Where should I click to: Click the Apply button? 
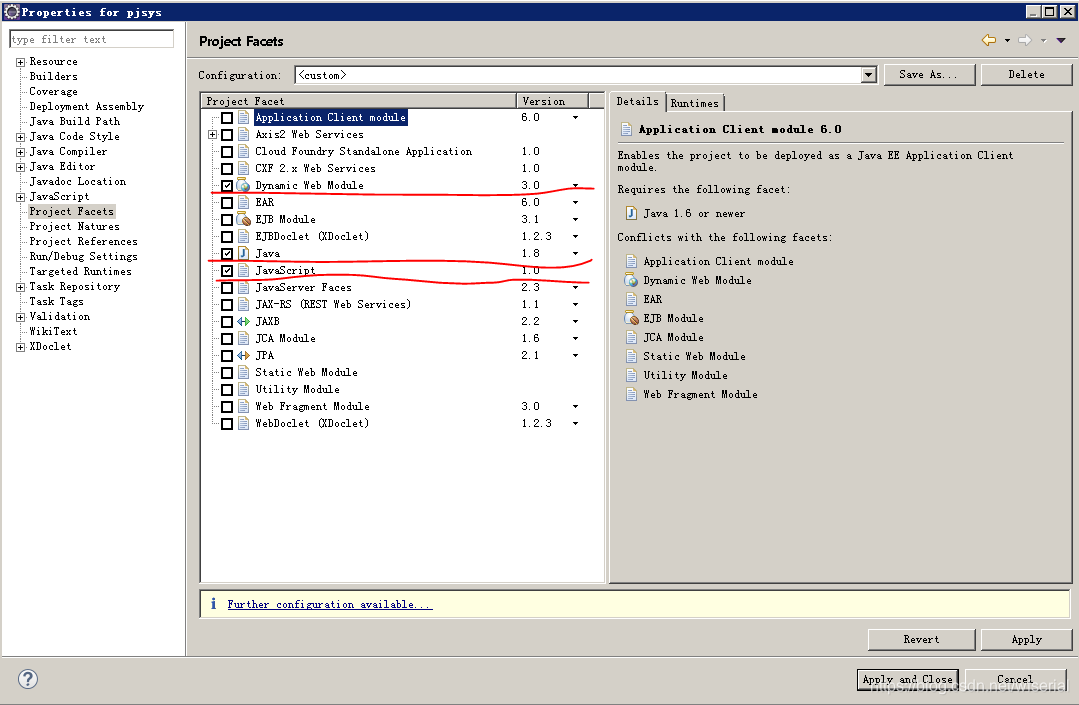point(1026,639)
